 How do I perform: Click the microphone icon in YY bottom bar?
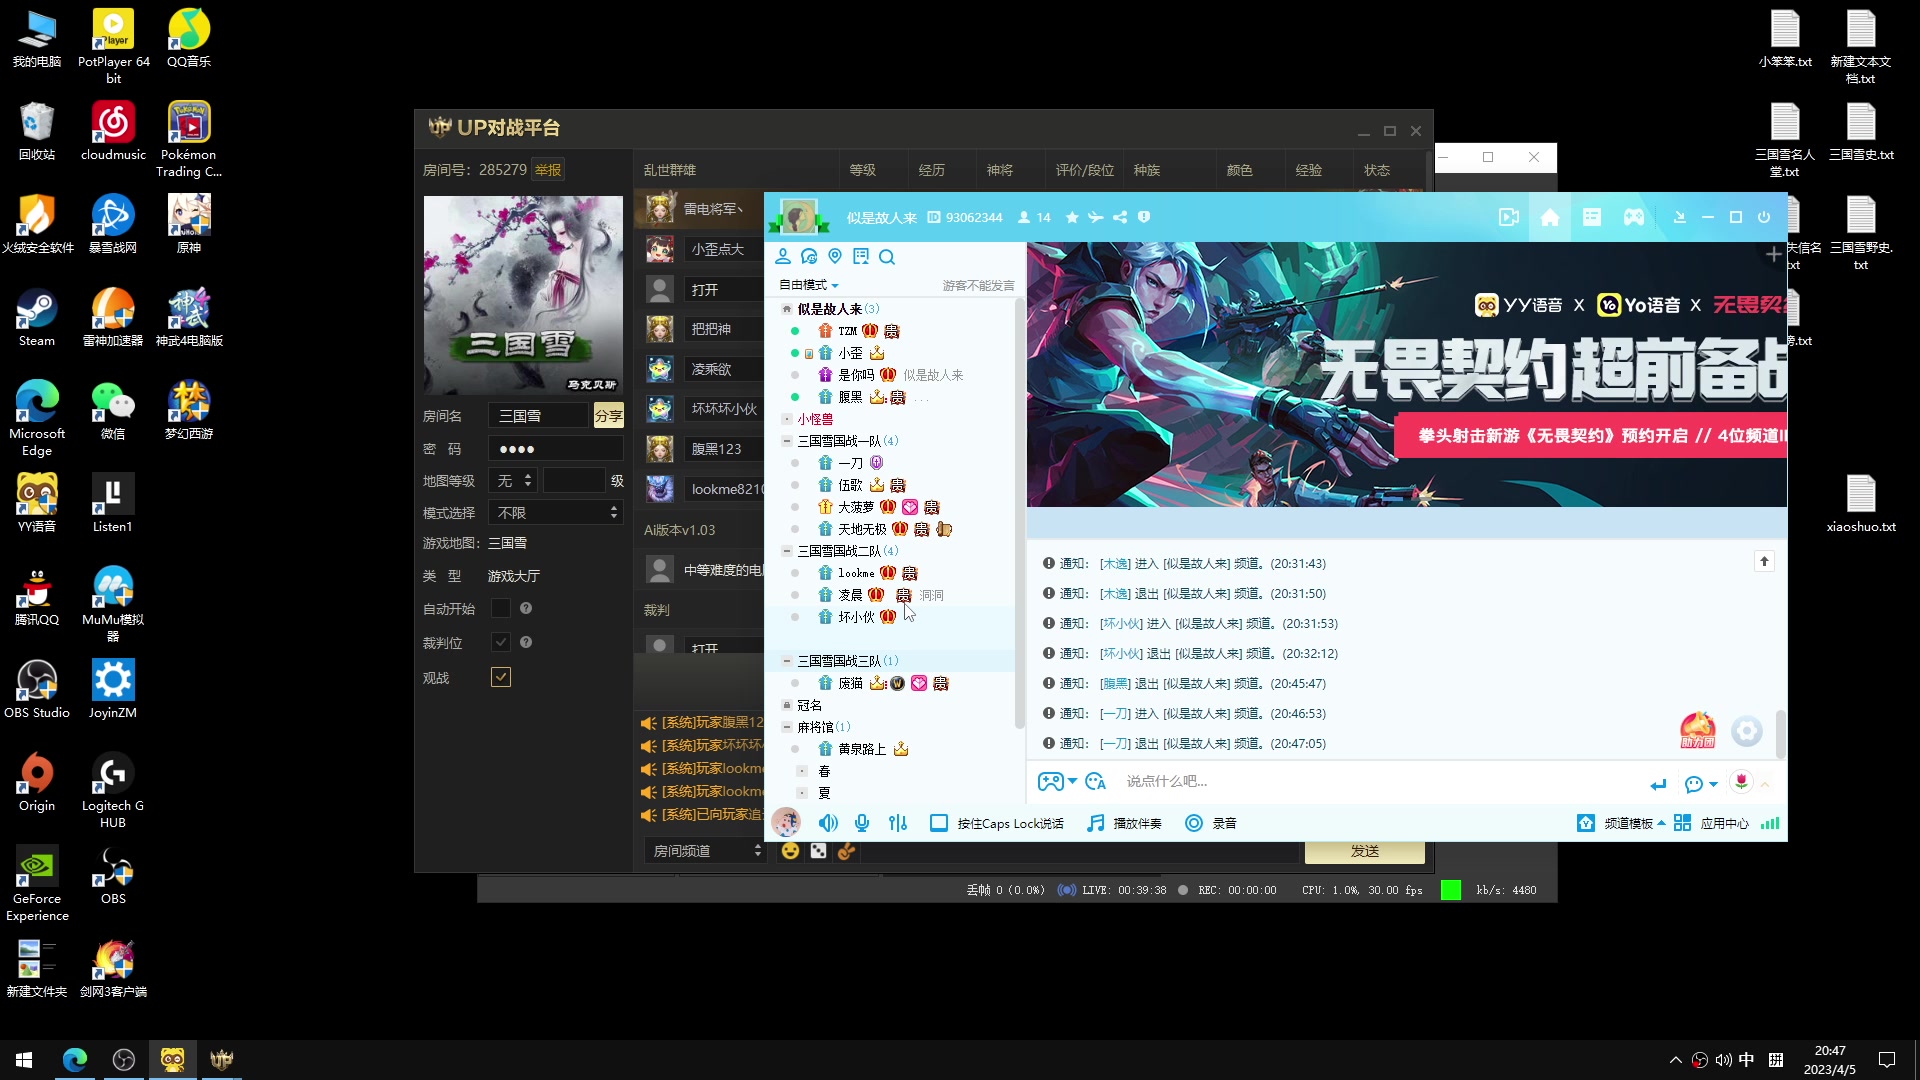coord(861,823)
